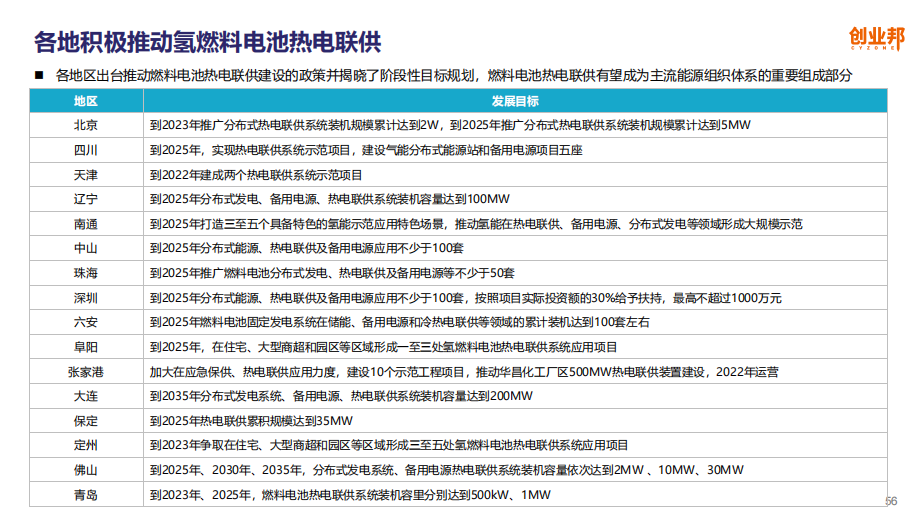Screen dimensions: 922x518
Task: Click the 天津 row label
Action: pyautogui.click(x=86, y=175)
